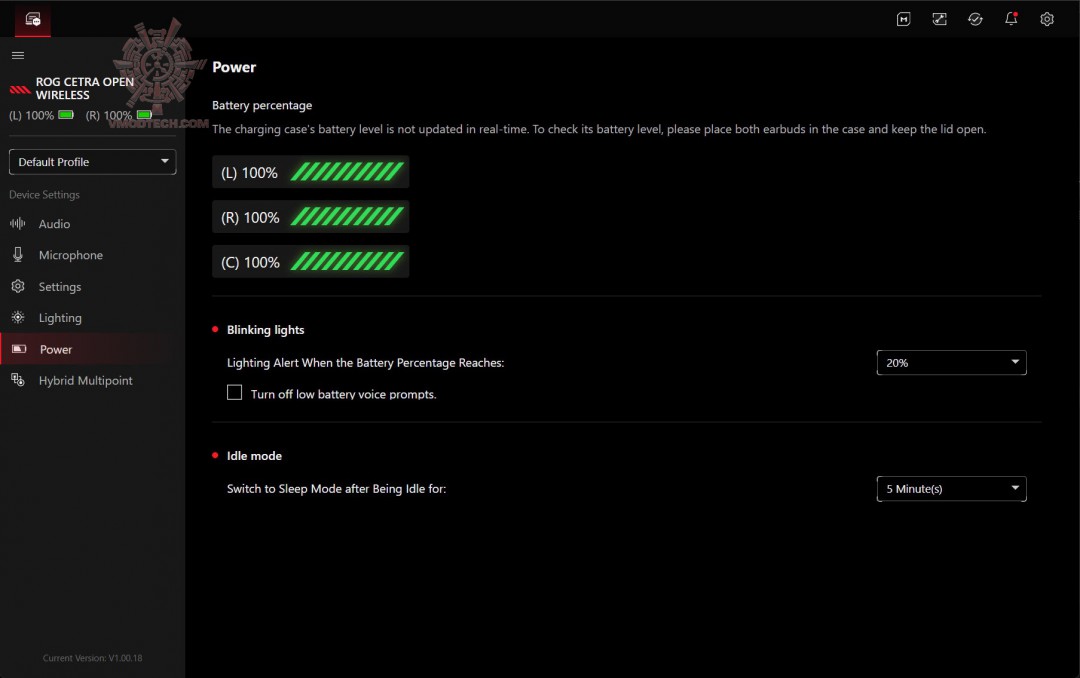Click the charging case (C) battery bar
Screen dimensions: 1080x678
310,262
